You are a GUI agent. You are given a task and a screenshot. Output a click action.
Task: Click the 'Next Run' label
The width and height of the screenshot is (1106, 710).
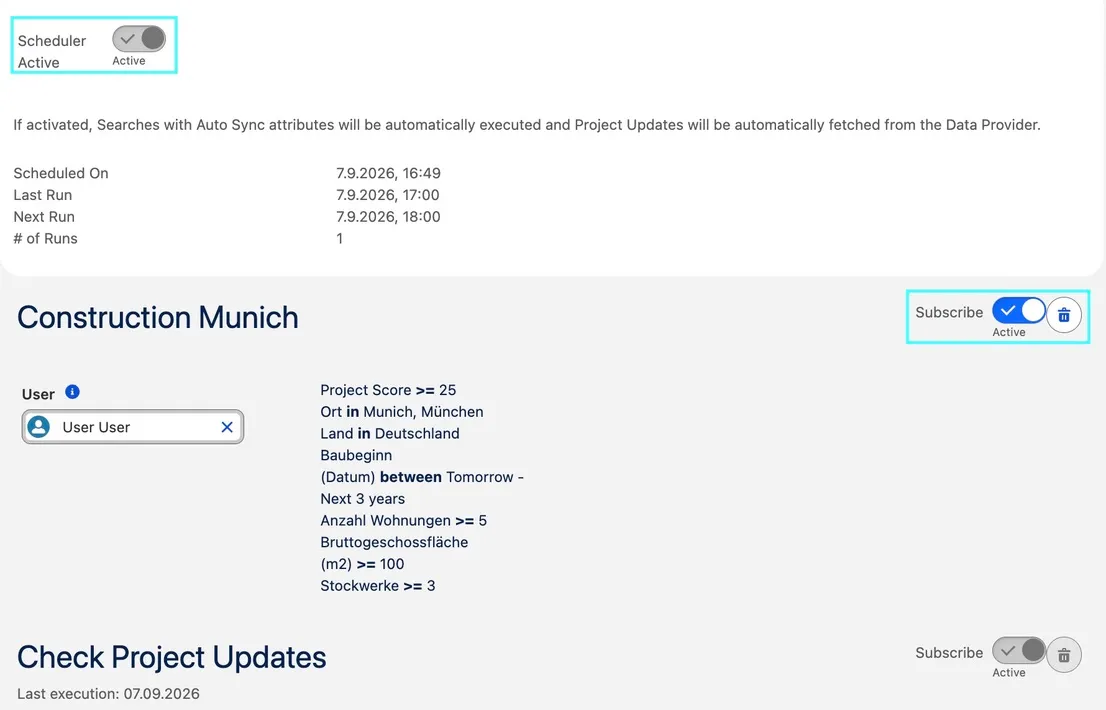[x=44, y=216]
